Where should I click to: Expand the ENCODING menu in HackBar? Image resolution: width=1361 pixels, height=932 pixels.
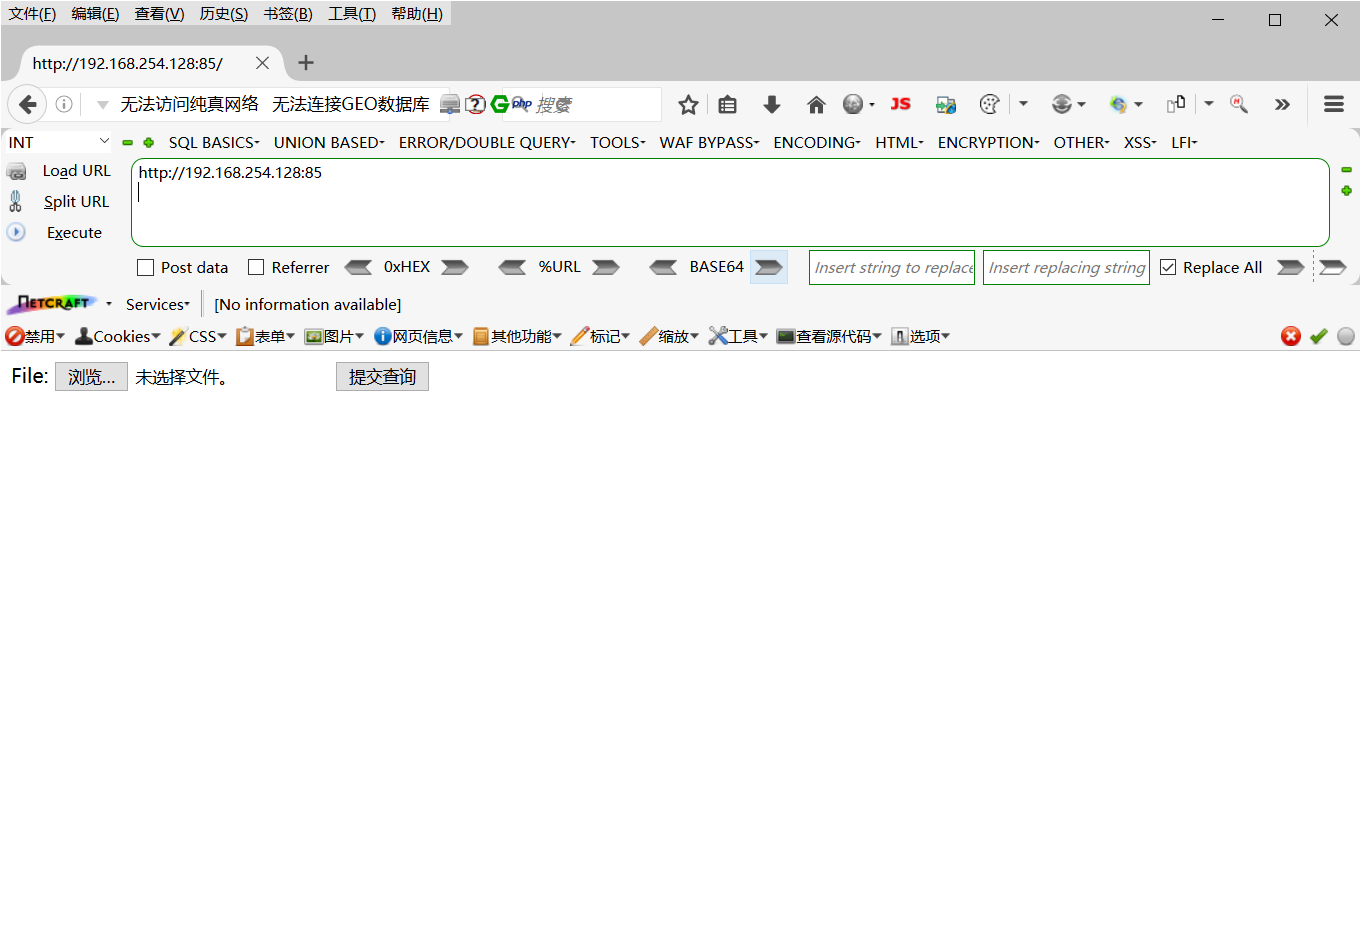coord(816,142)
